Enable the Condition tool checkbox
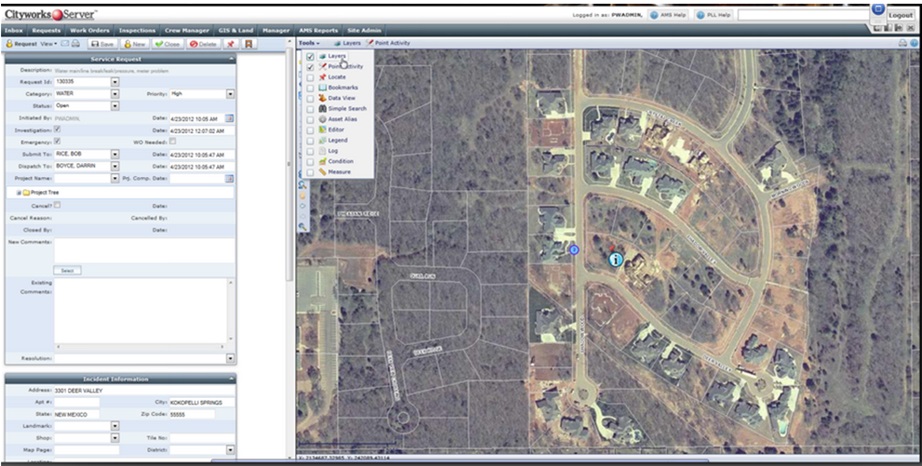 310,162
